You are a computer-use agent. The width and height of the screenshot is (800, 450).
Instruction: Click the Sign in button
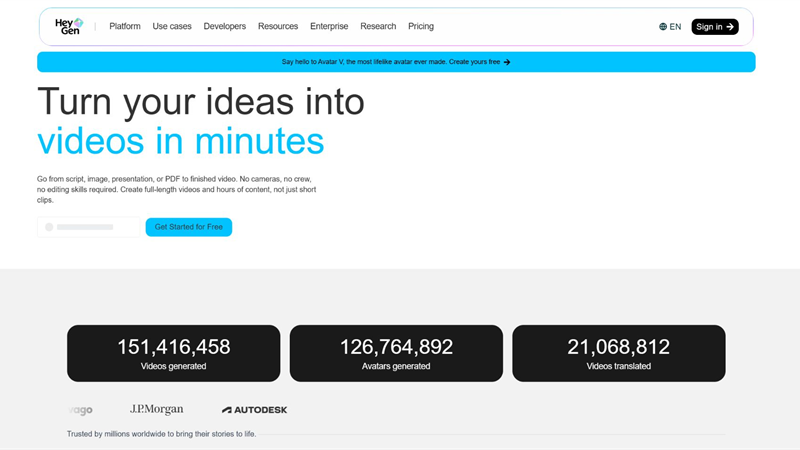pyautogui.click(x=715, y=27)
